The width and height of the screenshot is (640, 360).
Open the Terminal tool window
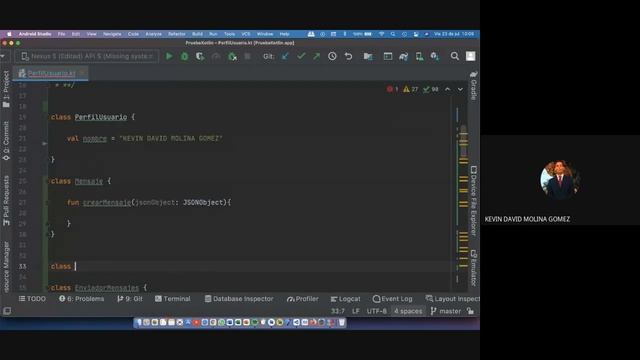[x=173, y=299]
